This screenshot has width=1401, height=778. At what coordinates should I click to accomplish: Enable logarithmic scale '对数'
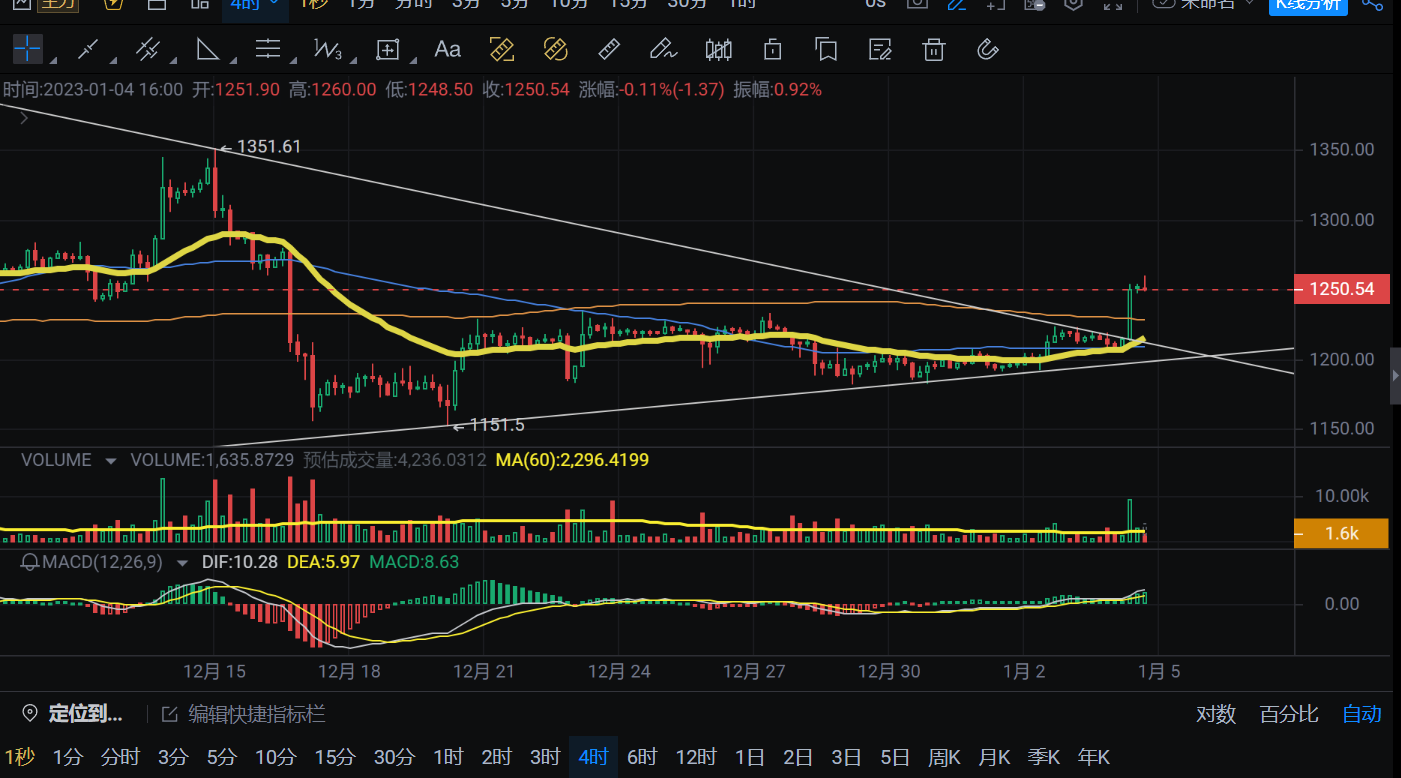click(x=1216, y=714)
